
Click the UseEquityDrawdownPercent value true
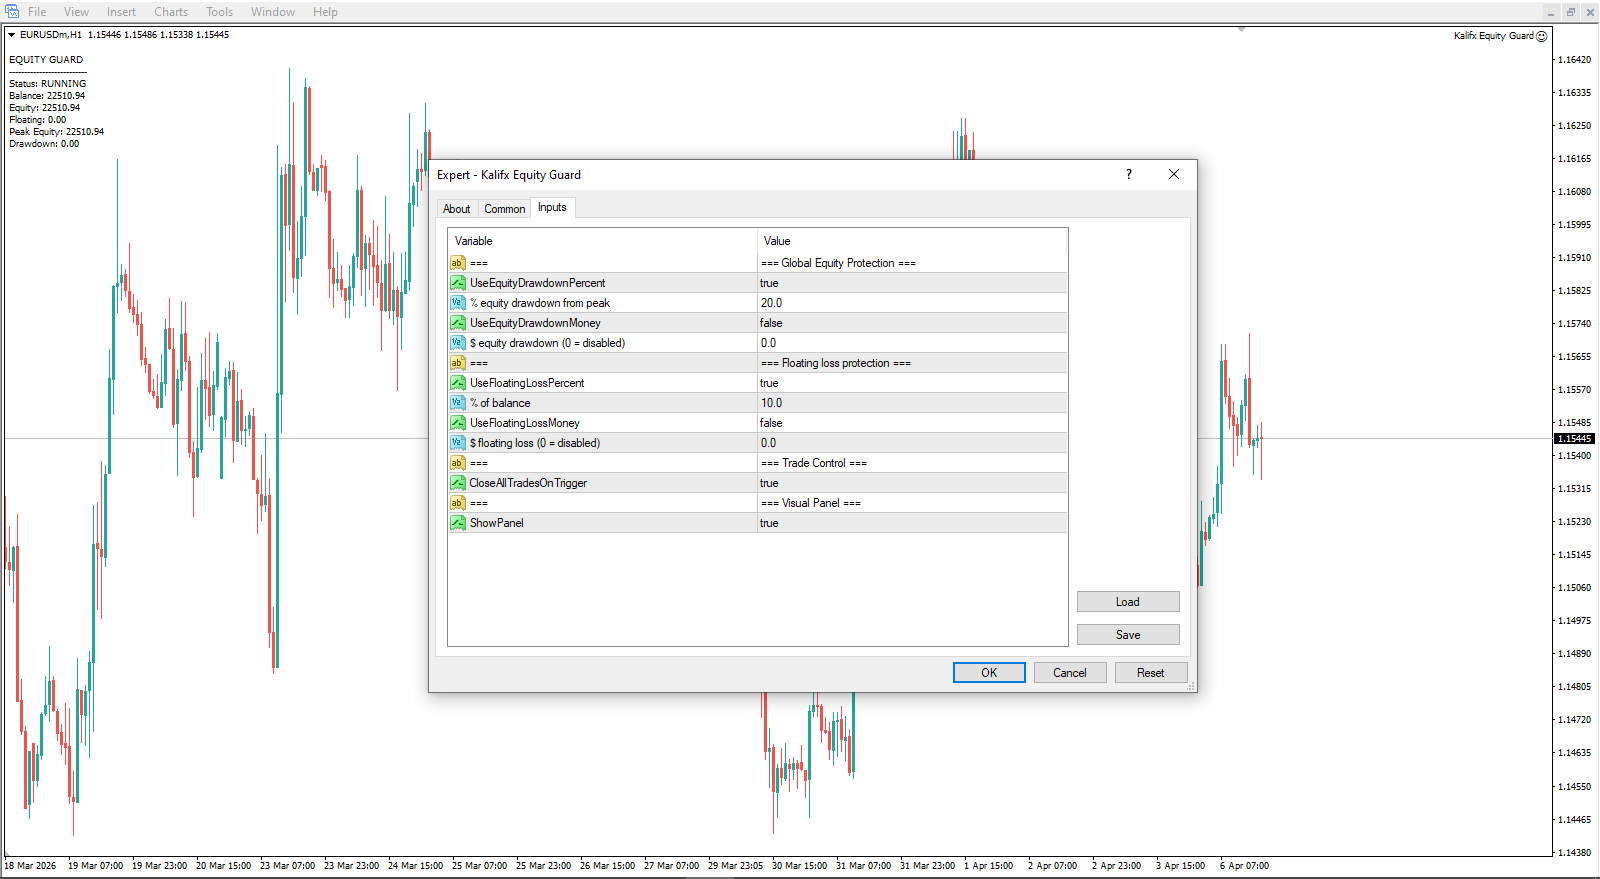click(769, 283)
